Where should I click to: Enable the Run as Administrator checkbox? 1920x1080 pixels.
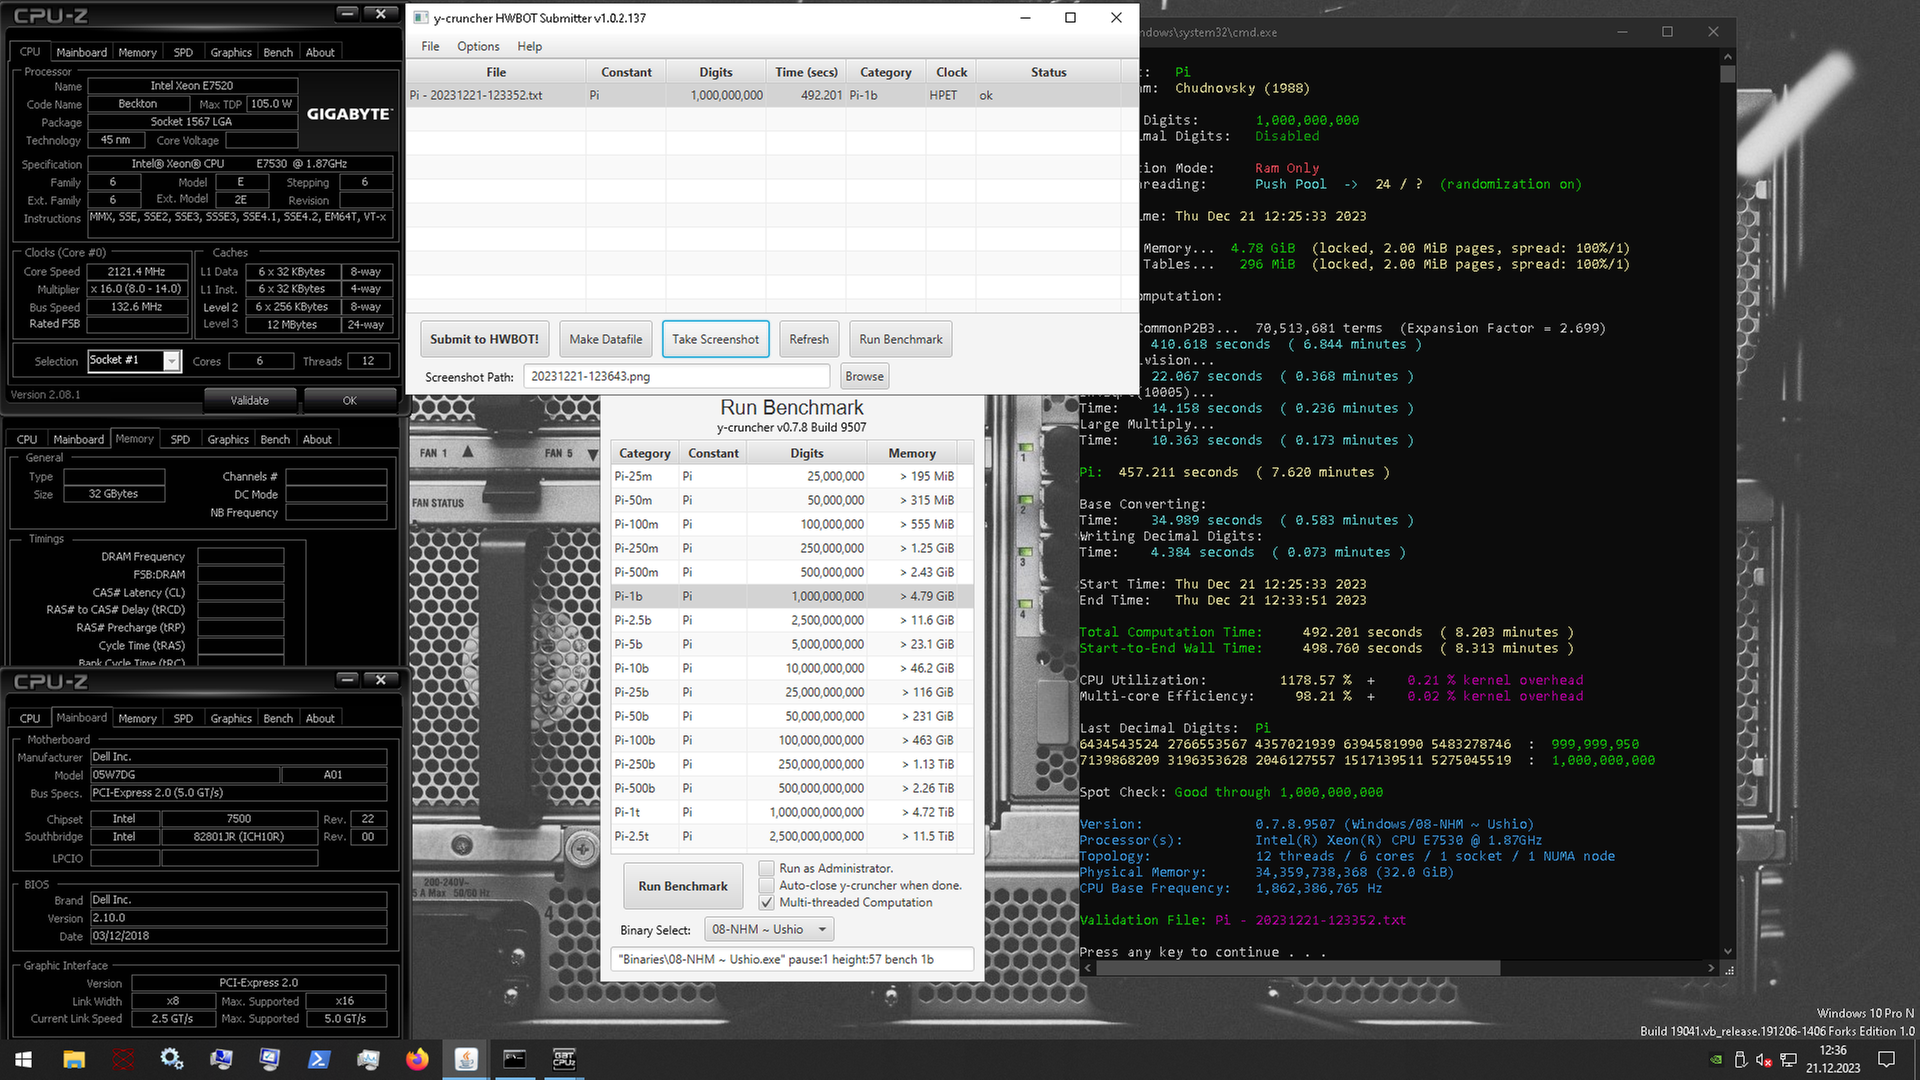click(x=767, y=868)
